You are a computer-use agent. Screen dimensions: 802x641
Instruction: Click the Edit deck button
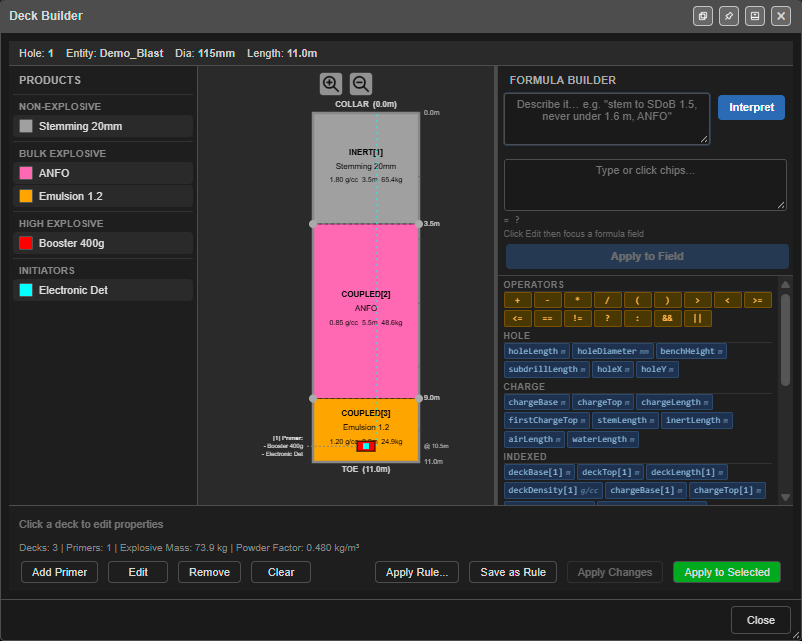coord(138,572)
